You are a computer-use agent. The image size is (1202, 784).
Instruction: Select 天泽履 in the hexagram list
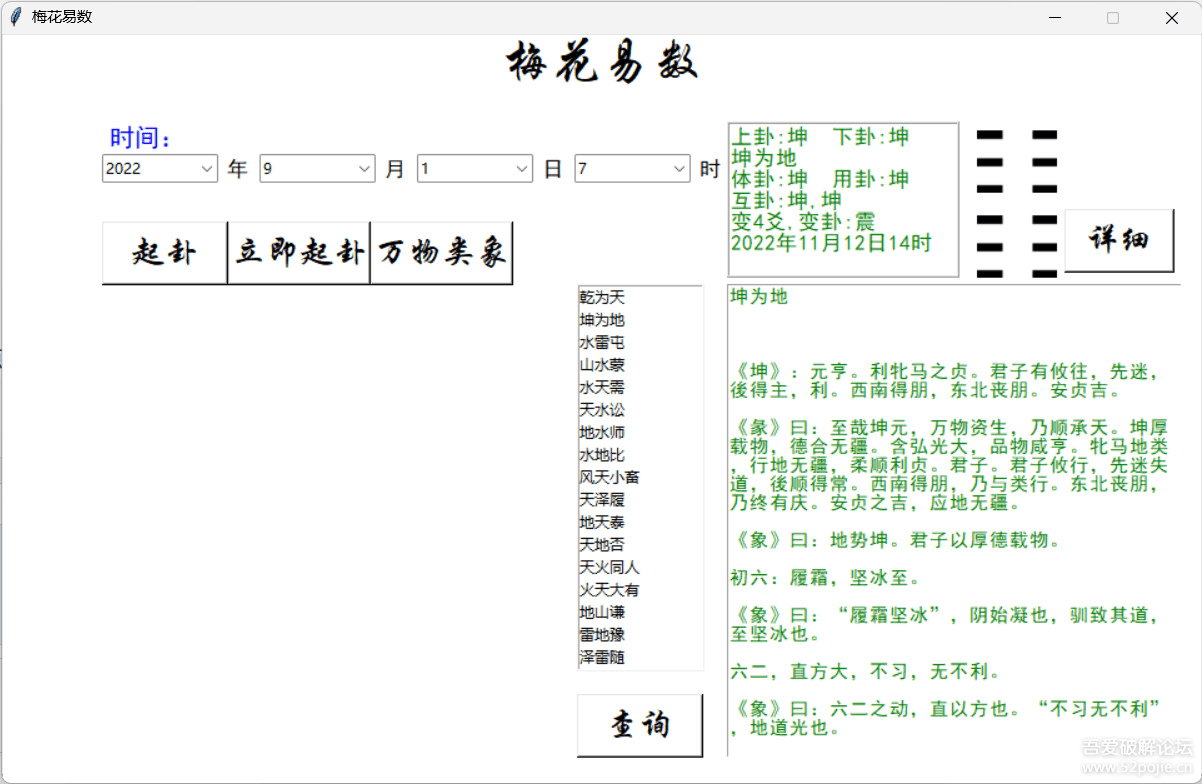pyautogui.click(x=602, y=500)
